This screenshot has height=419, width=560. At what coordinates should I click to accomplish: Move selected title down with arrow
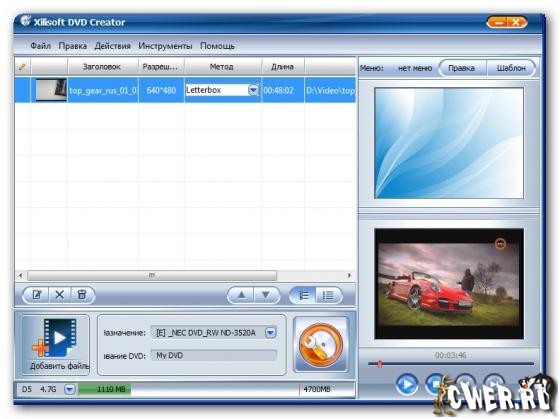266,295
